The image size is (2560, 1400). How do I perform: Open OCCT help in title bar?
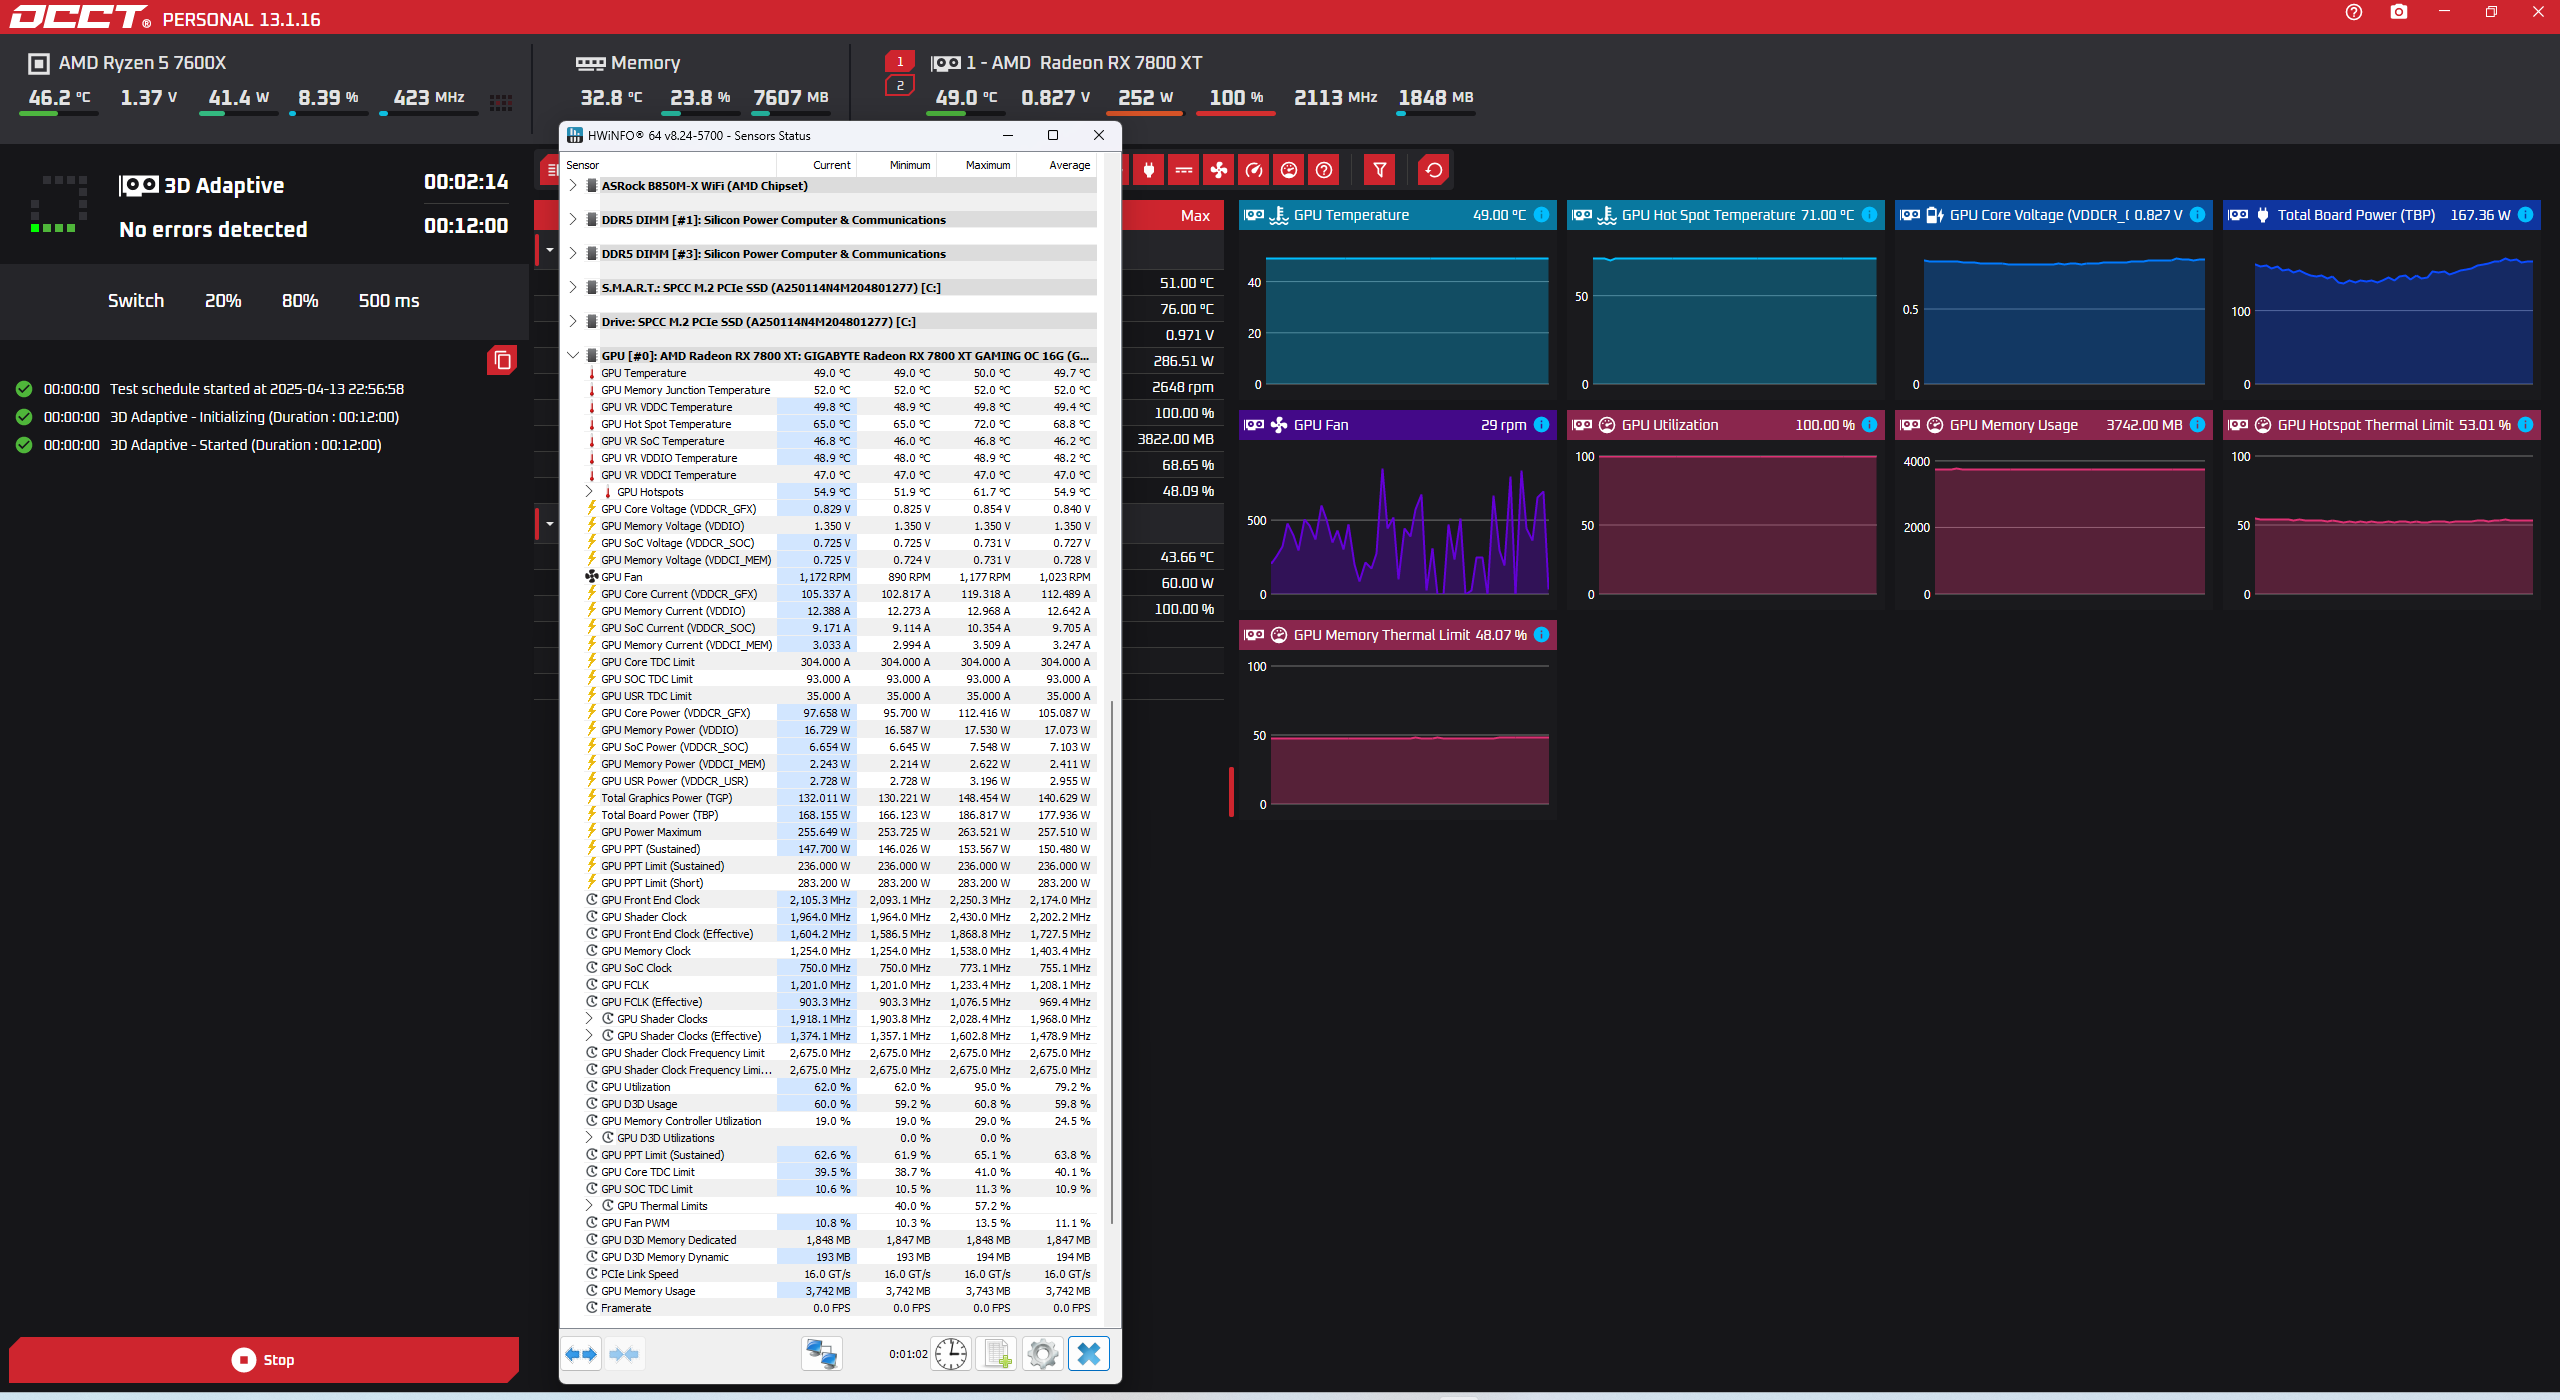2354,12
